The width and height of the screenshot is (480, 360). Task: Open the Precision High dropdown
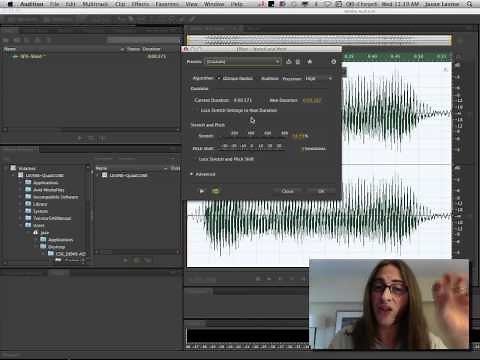pyautogui.click(x=319, y=78)
